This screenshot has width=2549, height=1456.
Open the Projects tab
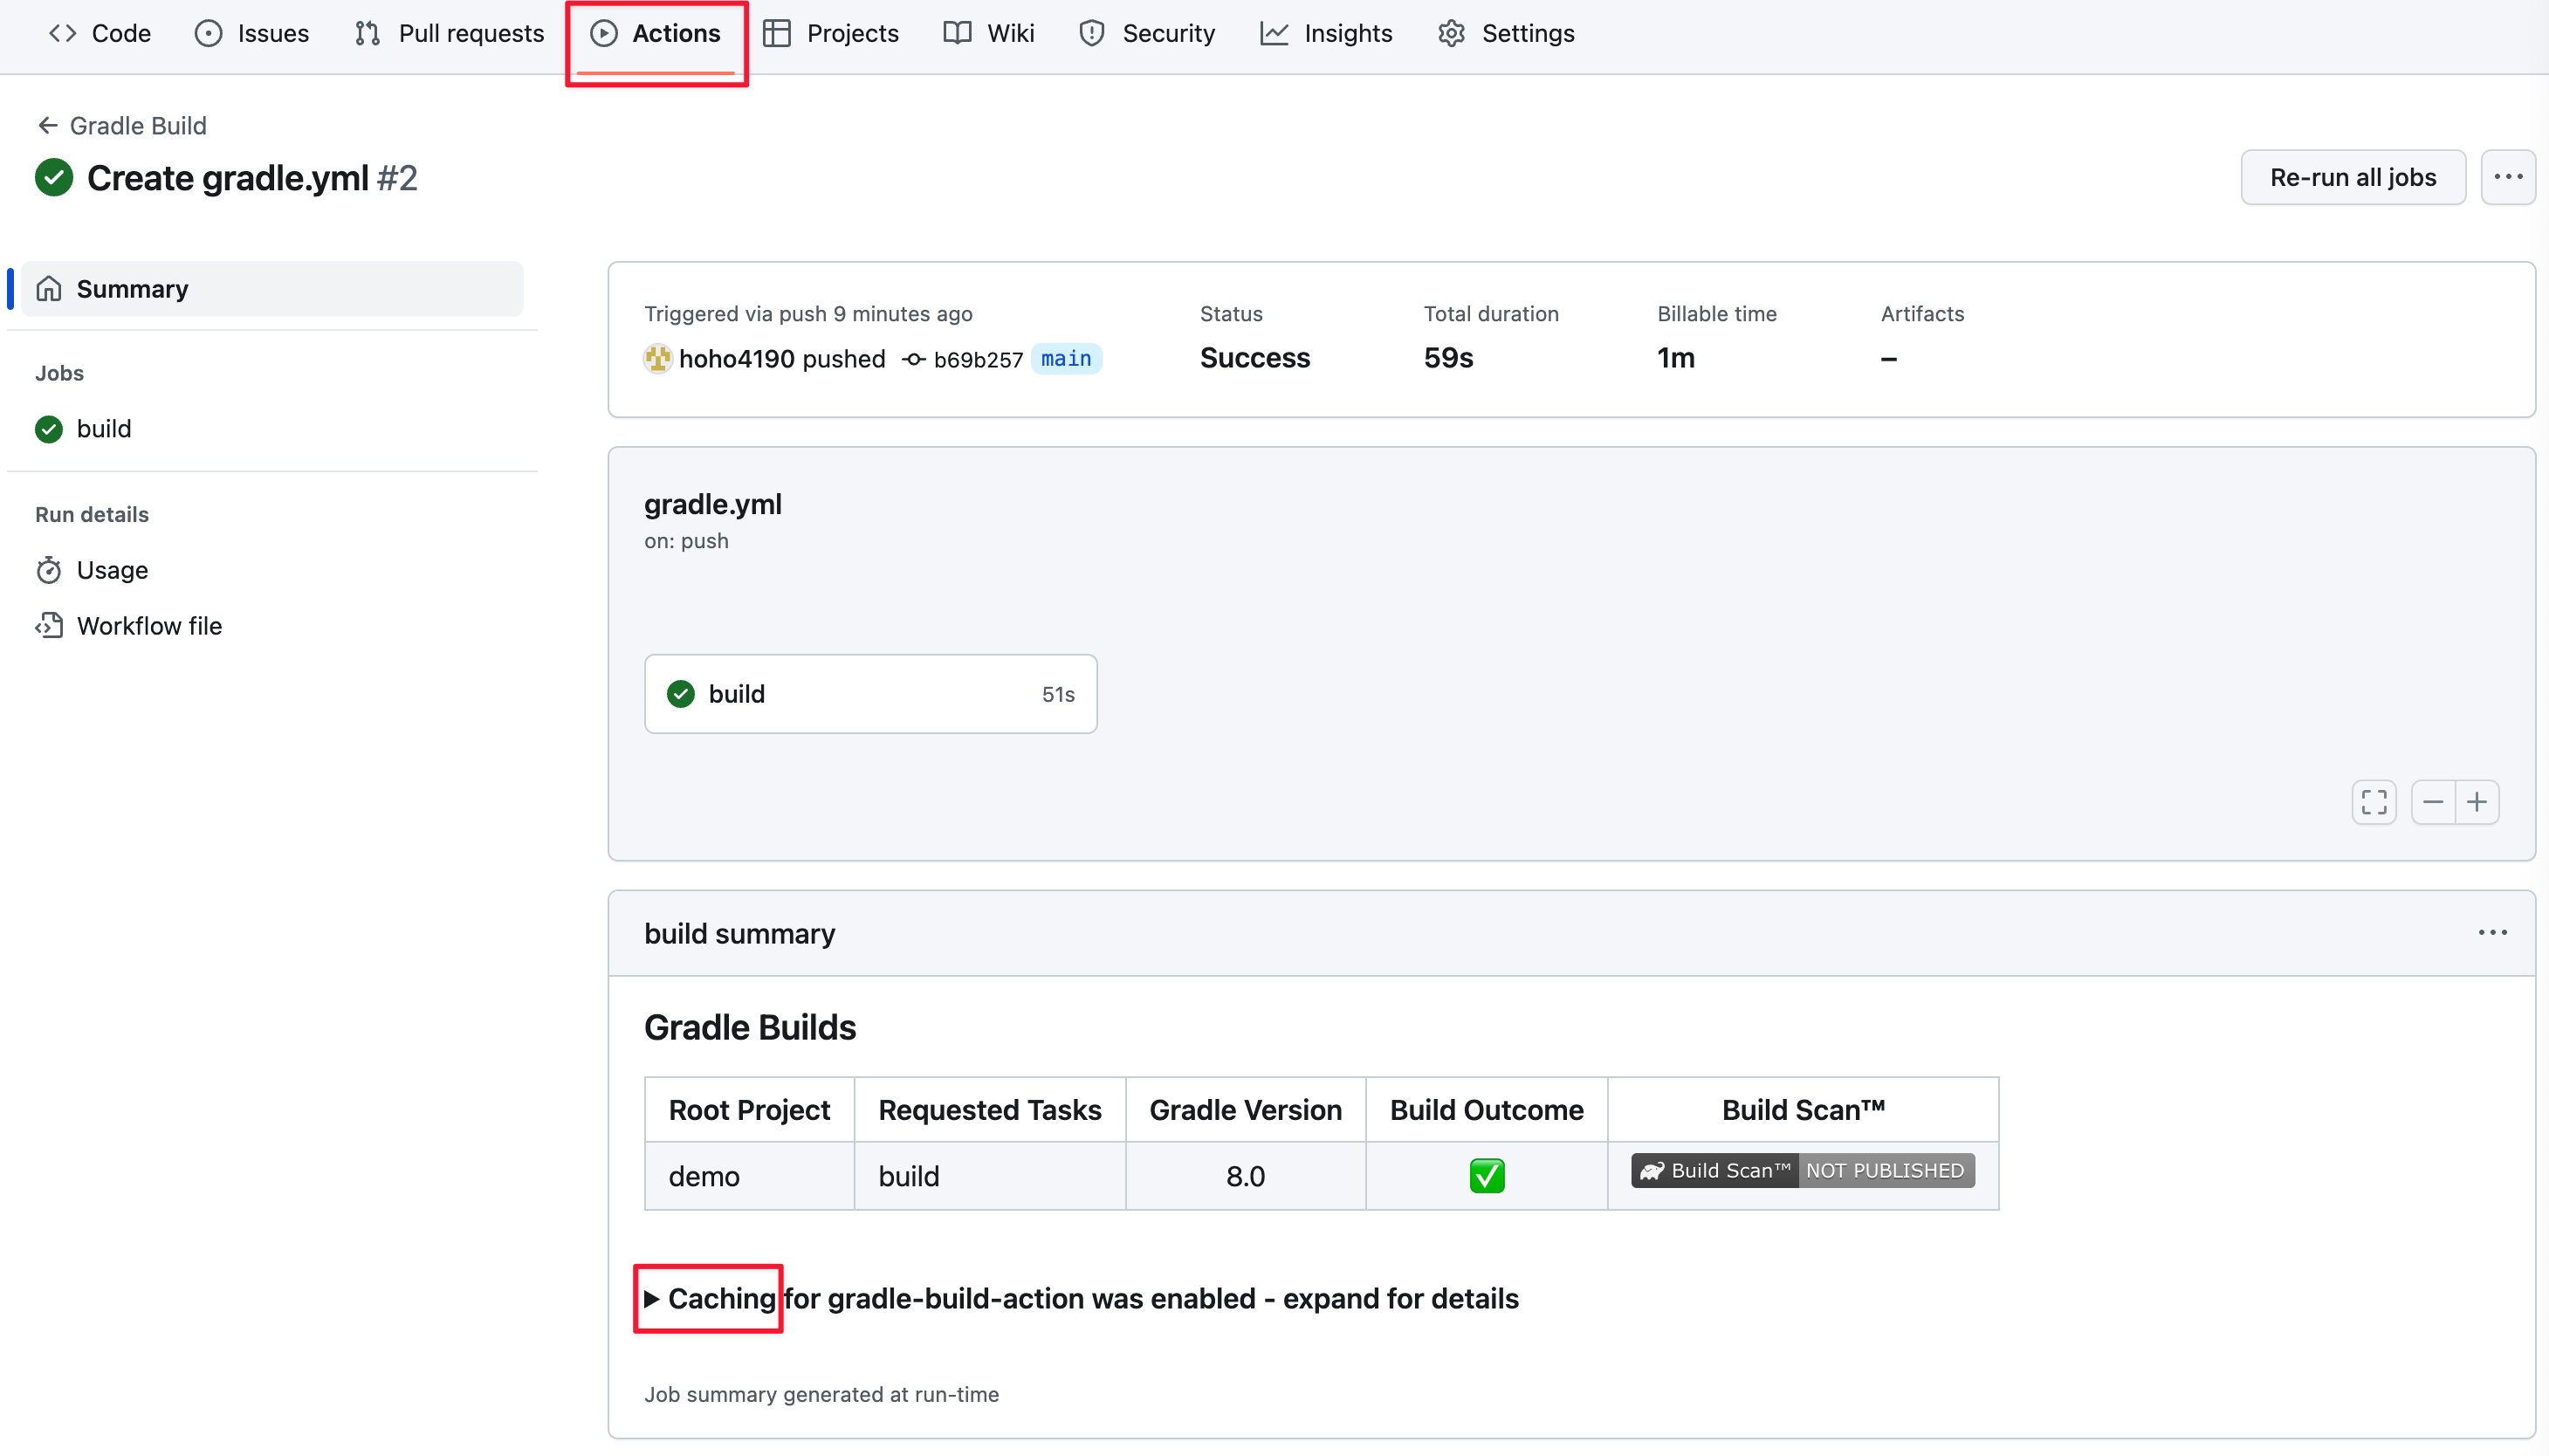[x=831, y=33]
